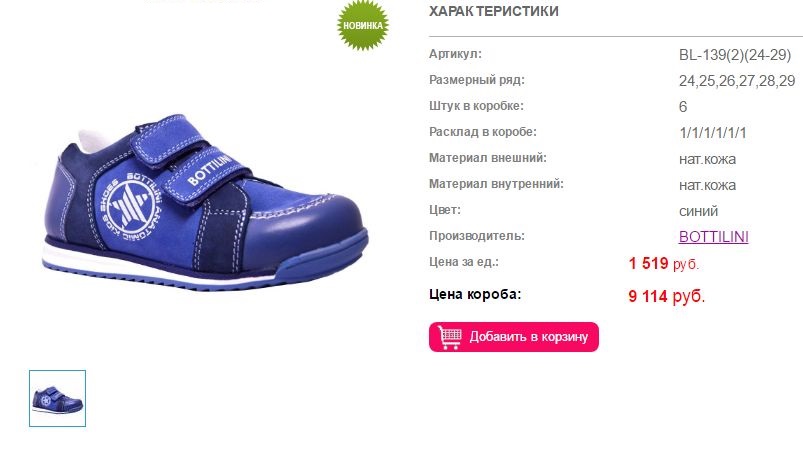Open the small shoe thumbnail preview
The height and width of the screenshot is (452, 803).
coord(57,398)
